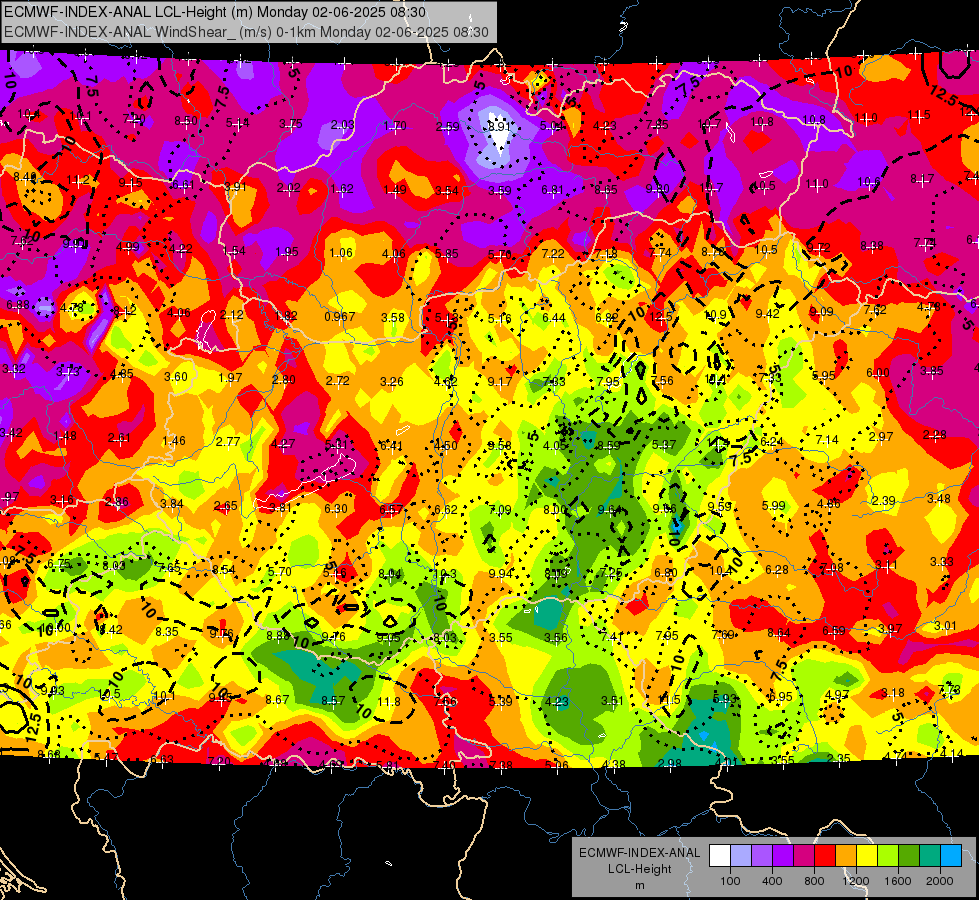Click the '8.67' wind shear value

[277, 700]
